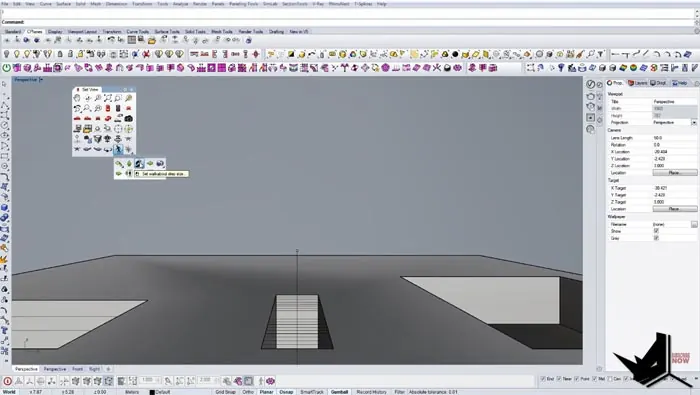Toggle SmartTrack in status bar
This screenshot has height=395, width=700.
coord(312,392)
